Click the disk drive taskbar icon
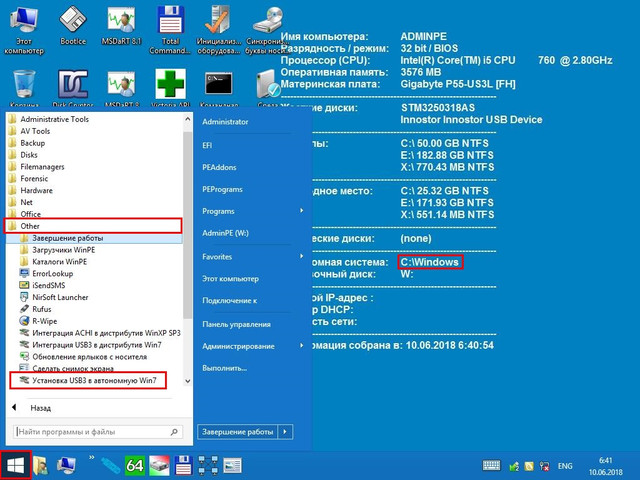The height and width of the screenshot is (480, 640). point(159,465)
